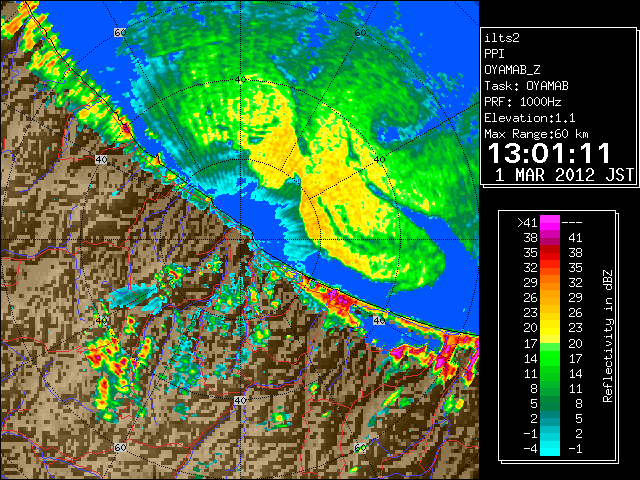
Task: Click the southwest "60" range ring label
Action: (x=120, y=448)
